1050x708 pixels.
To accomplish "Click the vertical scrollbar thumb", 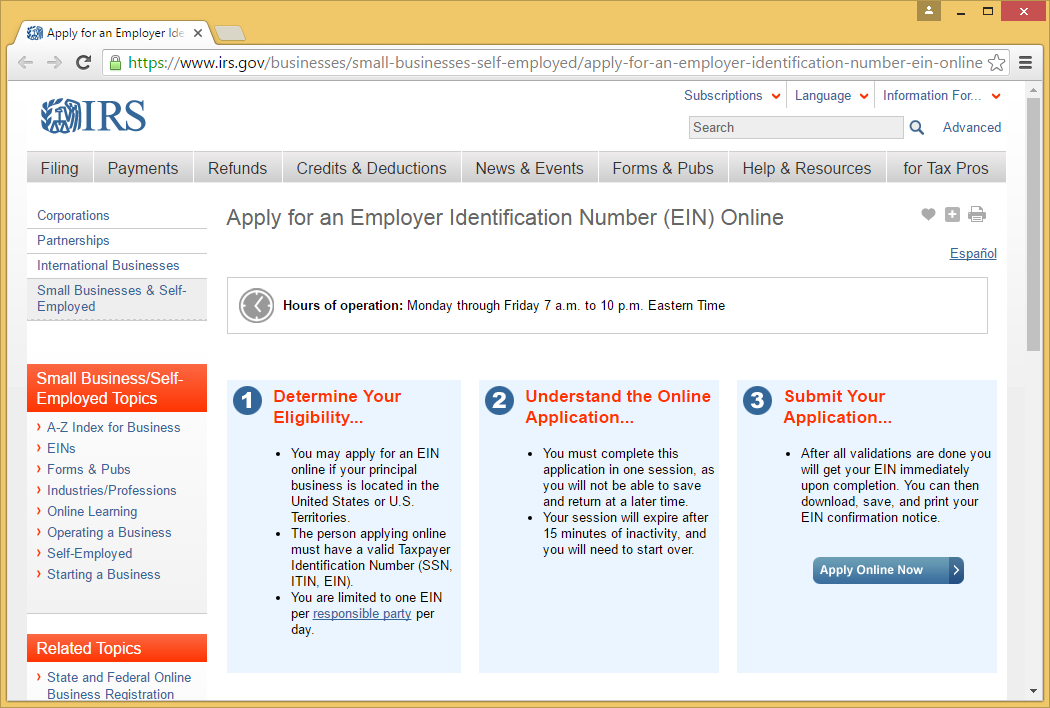I will pos(1033,224).
